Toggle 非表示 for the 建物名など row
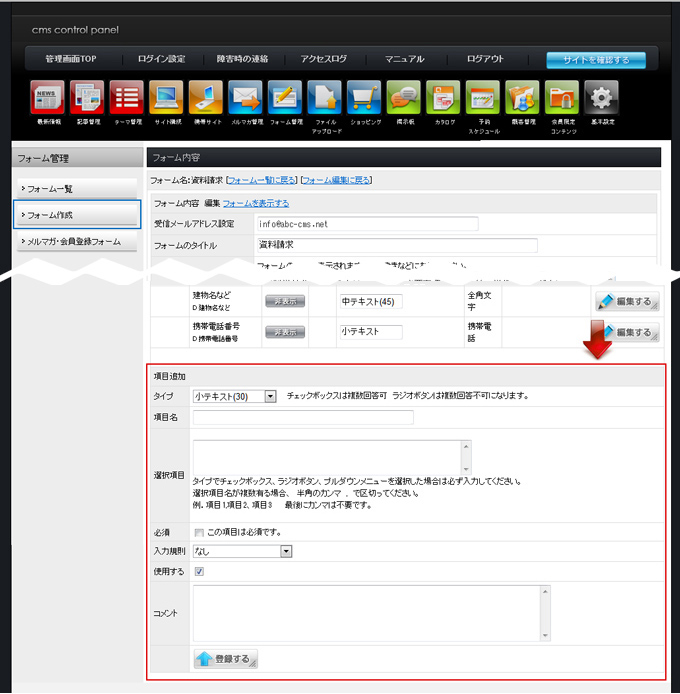Viewport: 680px width, 694px height. click(284, 300)
